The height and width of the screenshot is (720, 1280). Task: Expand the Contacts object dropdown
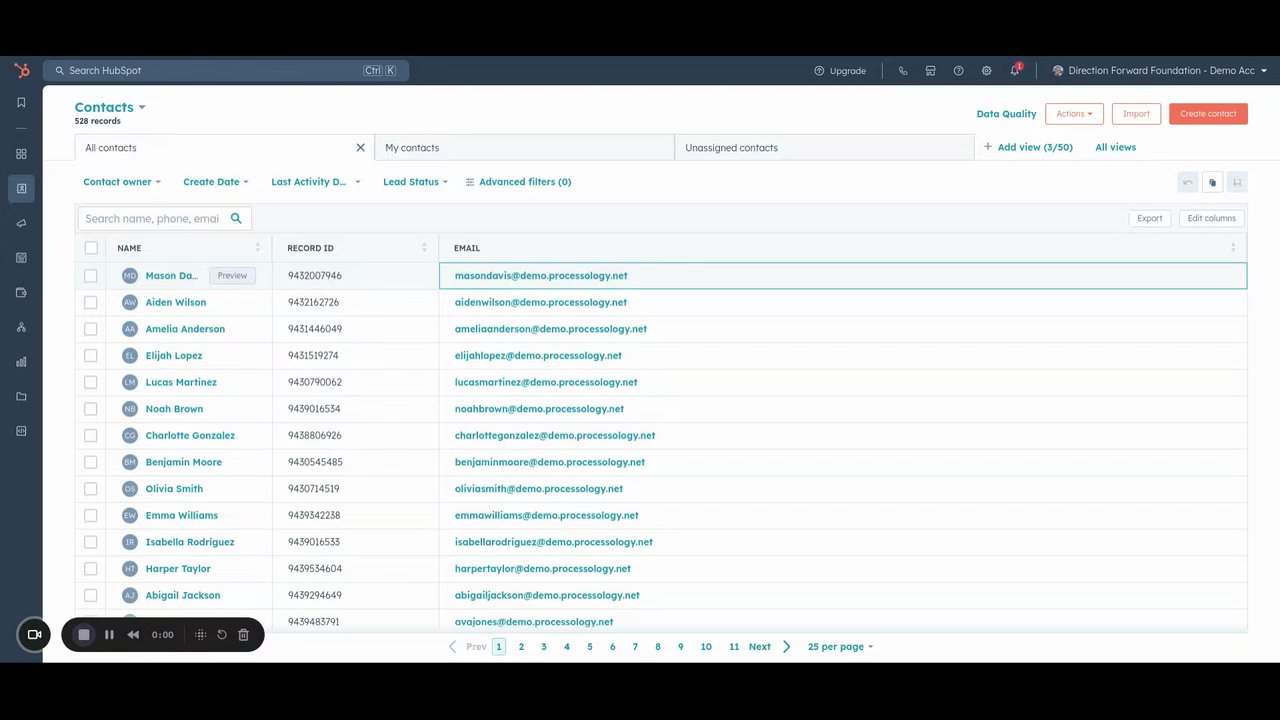tap(110, 107)
